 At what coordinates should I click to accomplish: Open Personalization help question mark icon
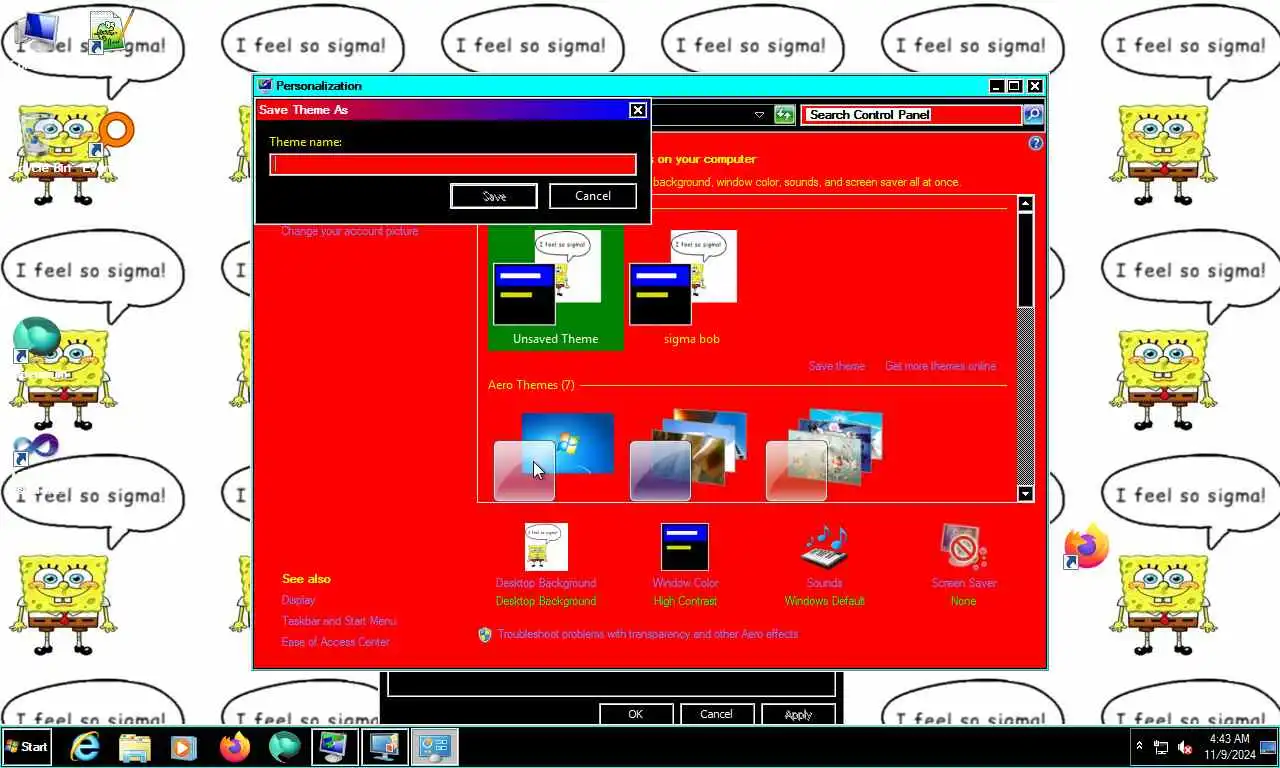[x=1035, y=143]
